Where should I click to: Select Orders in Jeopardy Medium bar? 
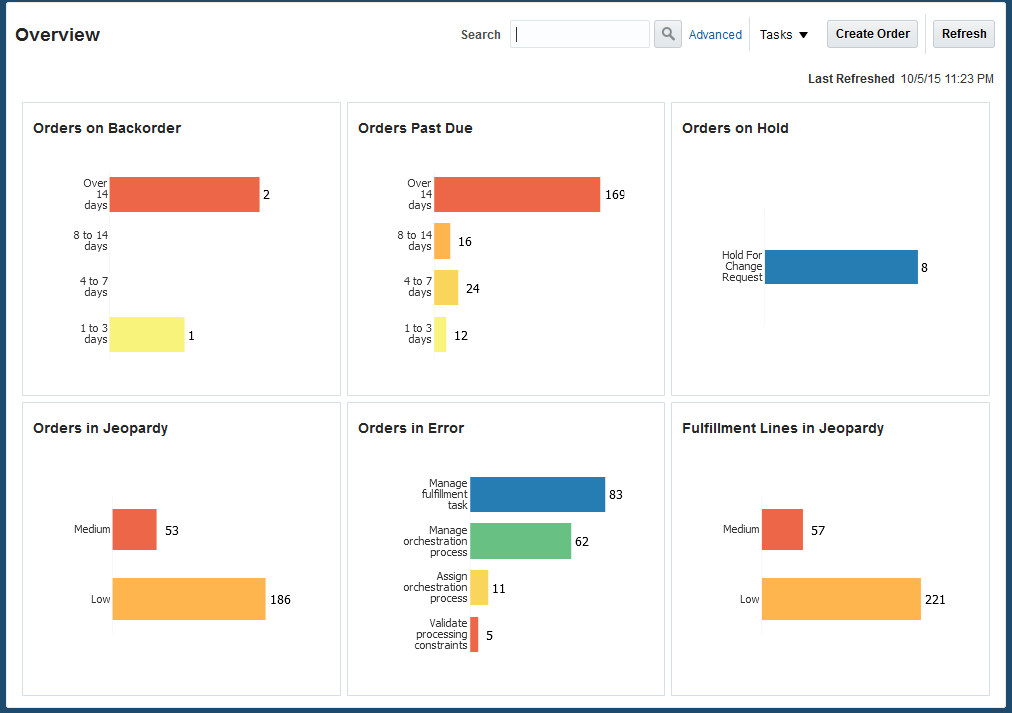pos(134,530)
